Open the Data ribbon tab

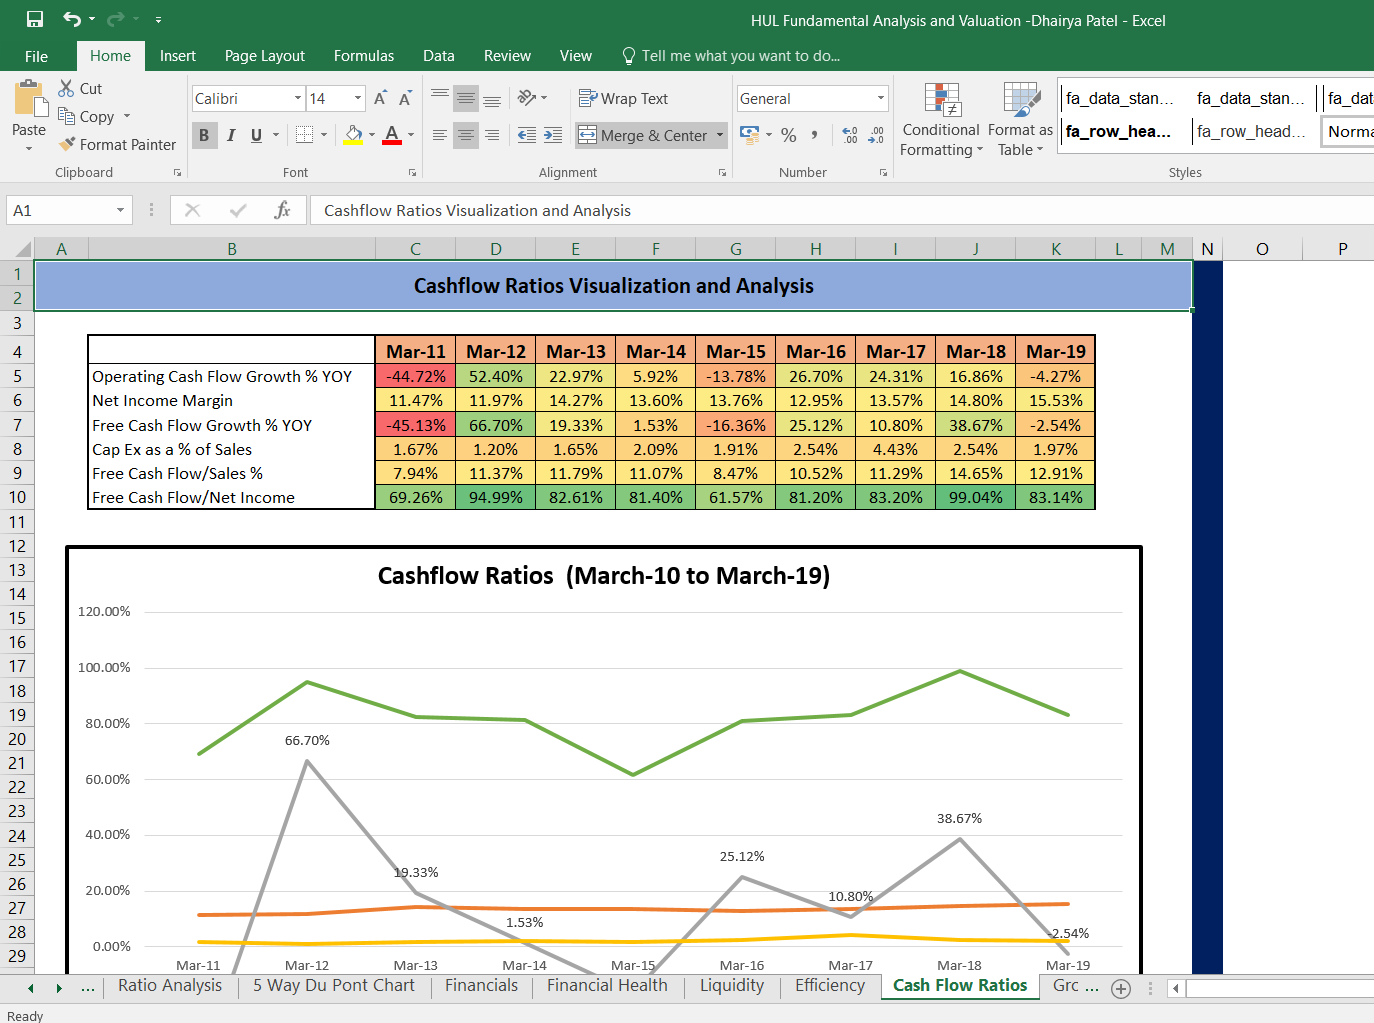439,56
